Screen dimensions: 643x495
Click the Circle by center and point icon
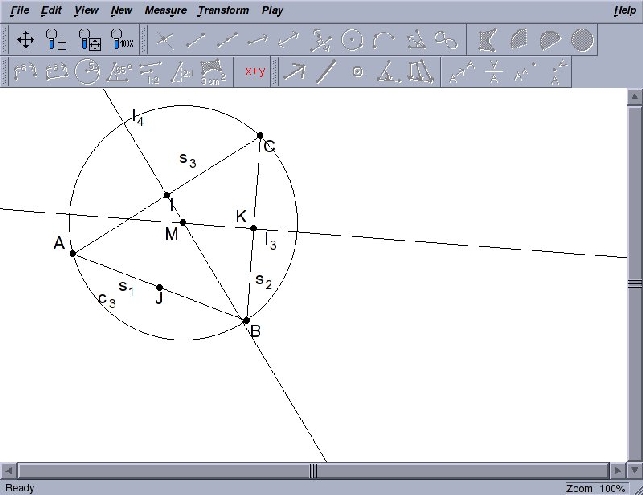point(352,41)
